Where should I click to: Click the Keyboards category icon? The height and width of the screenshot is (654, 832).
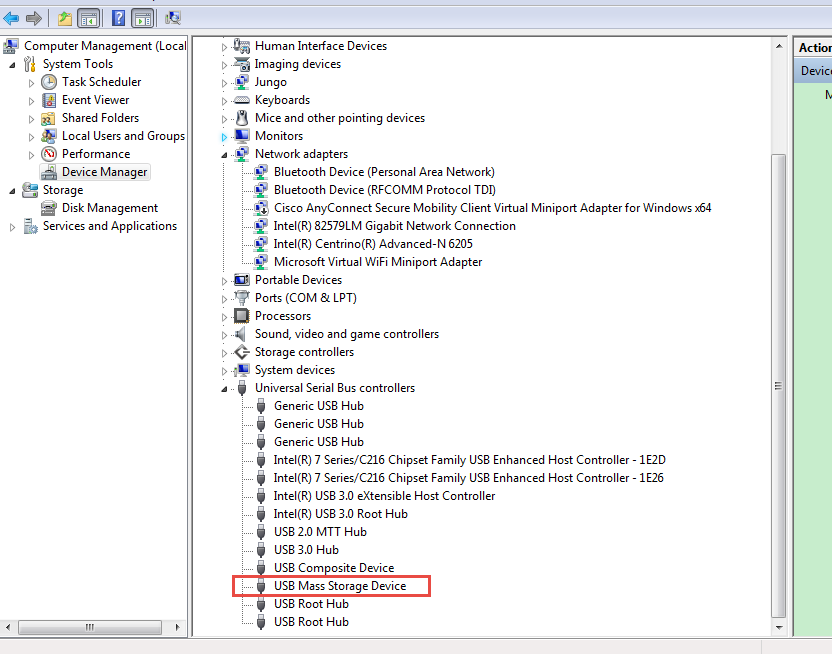(x=242, y=100)
